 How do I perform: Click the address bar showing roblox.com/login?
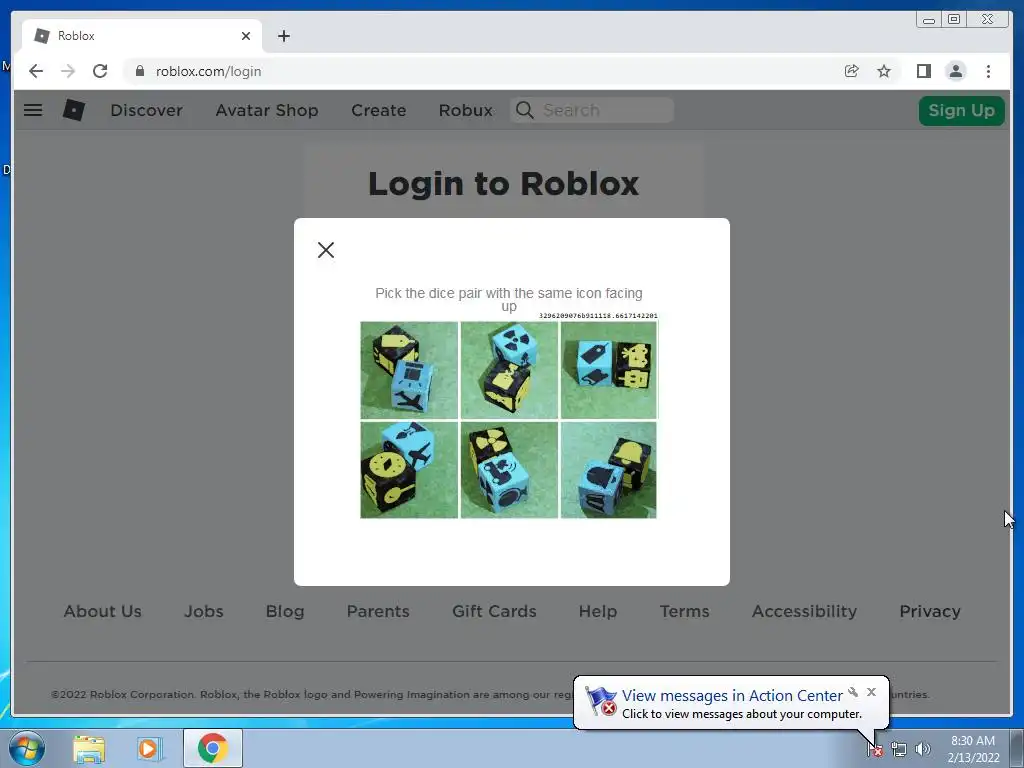point(483,71)
